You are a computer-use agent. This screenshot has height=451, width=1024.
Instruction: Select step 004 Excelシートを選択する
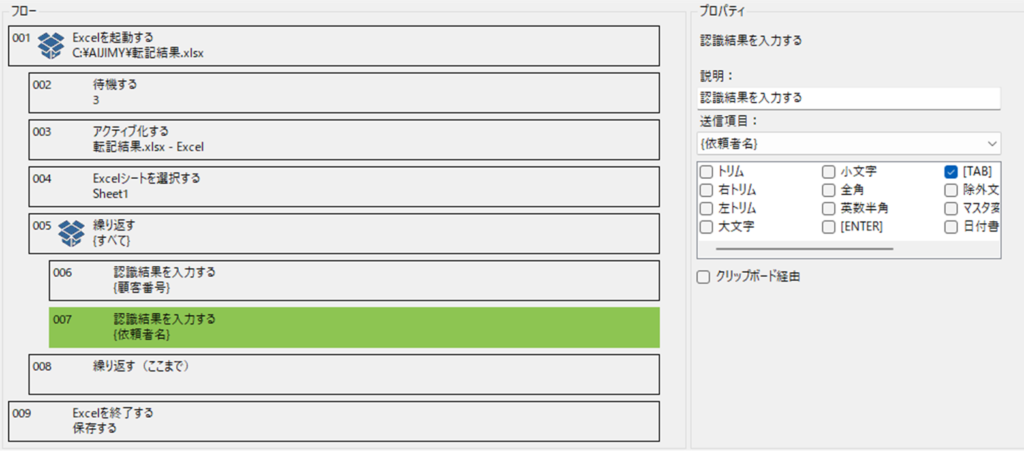pos(343,186)
